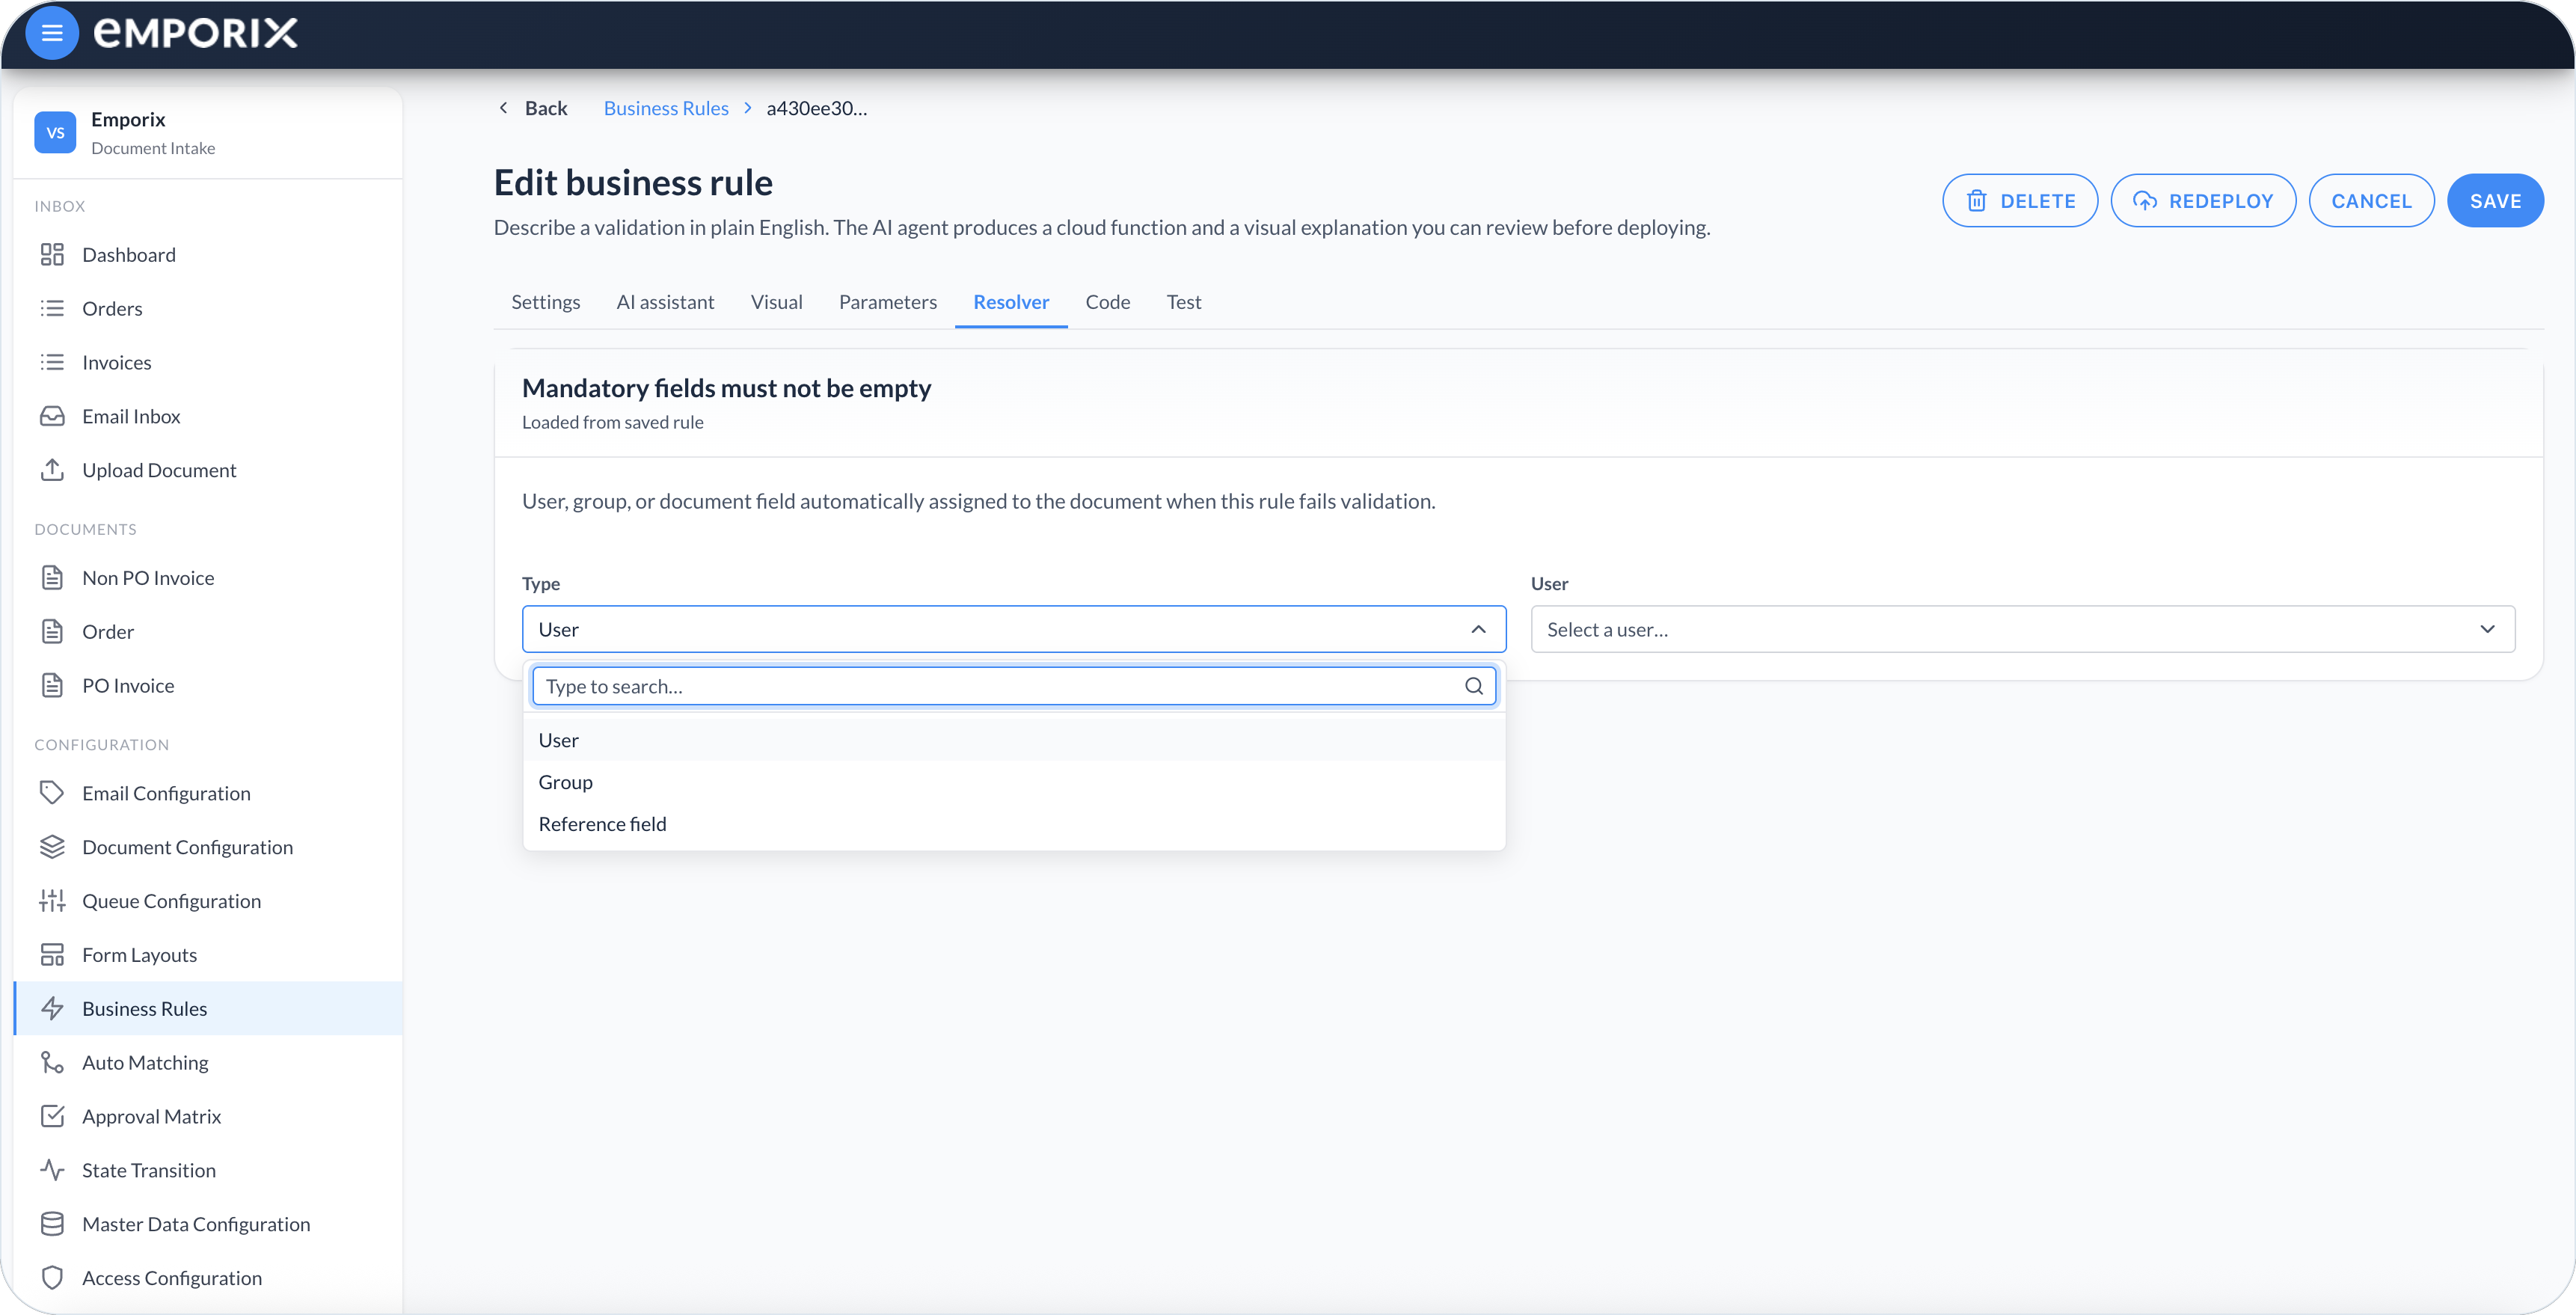The image size is (2576, 1315).
Task: Open Email Inbox in the sidebar
Action: coord(208,417)
